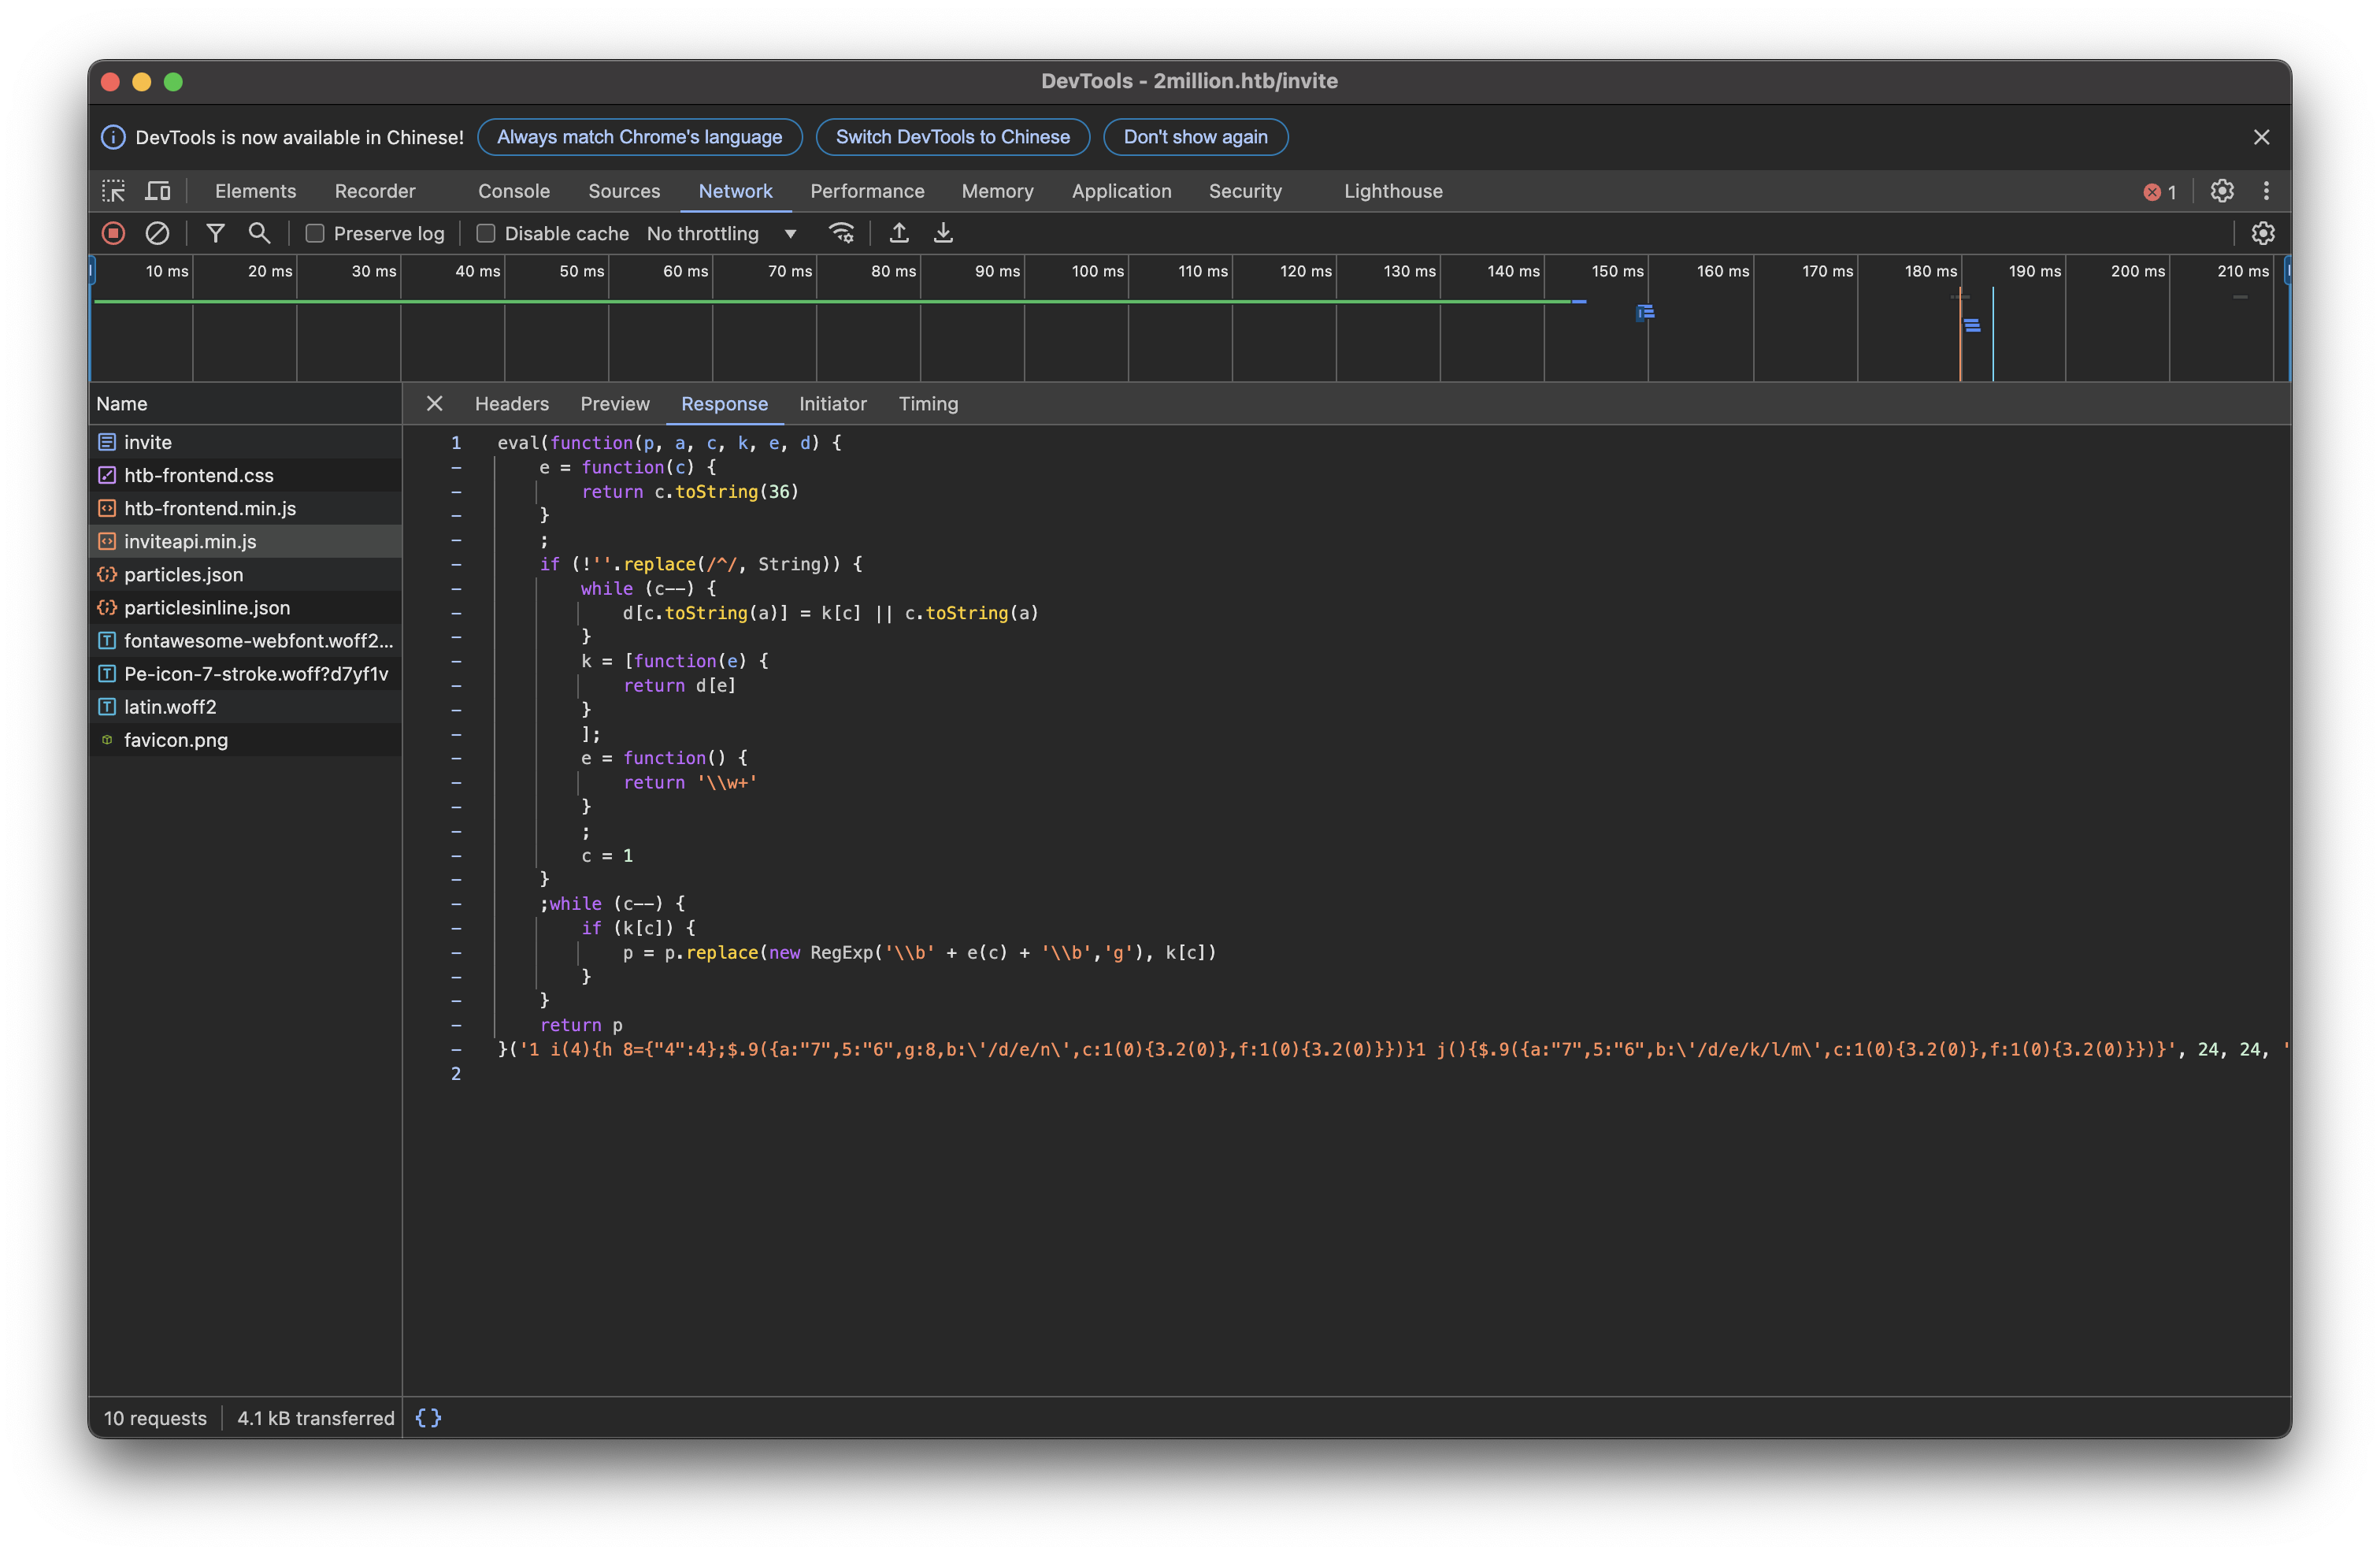
Task: Open the customize DevTools three-dot menu
Action: pos(2266,190)
